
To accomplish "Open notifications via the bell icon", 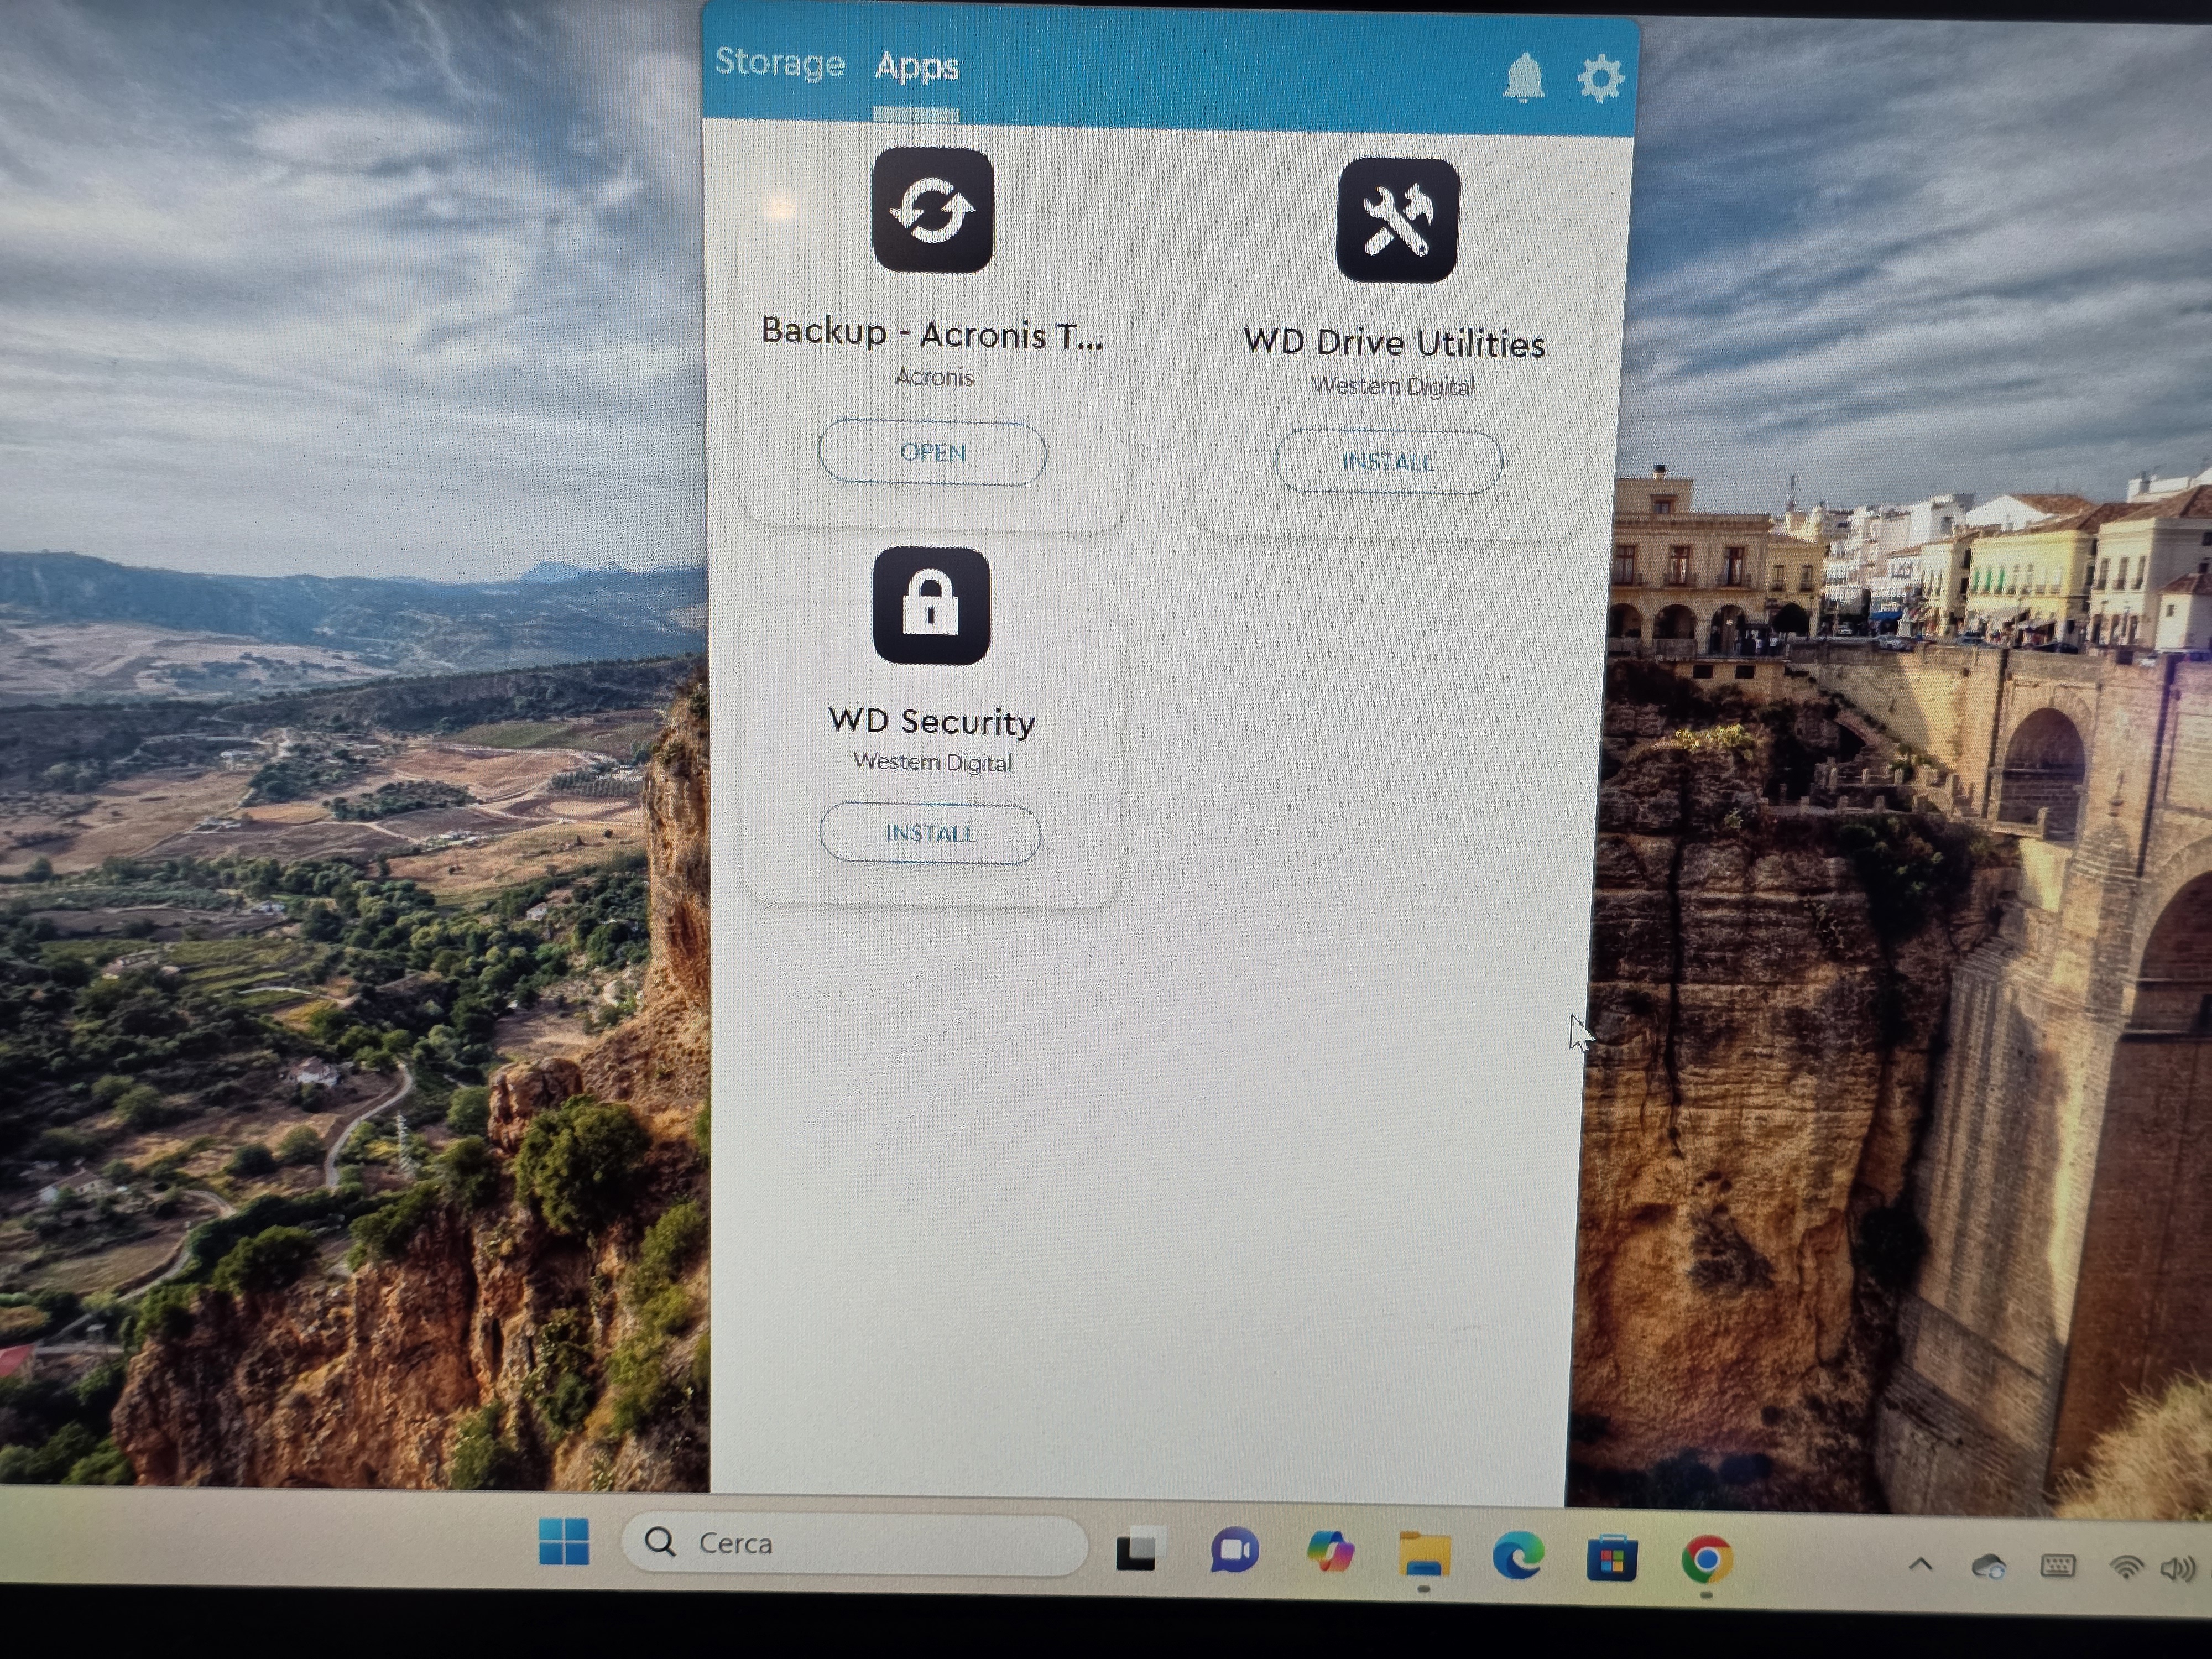I will (1523, 77).
